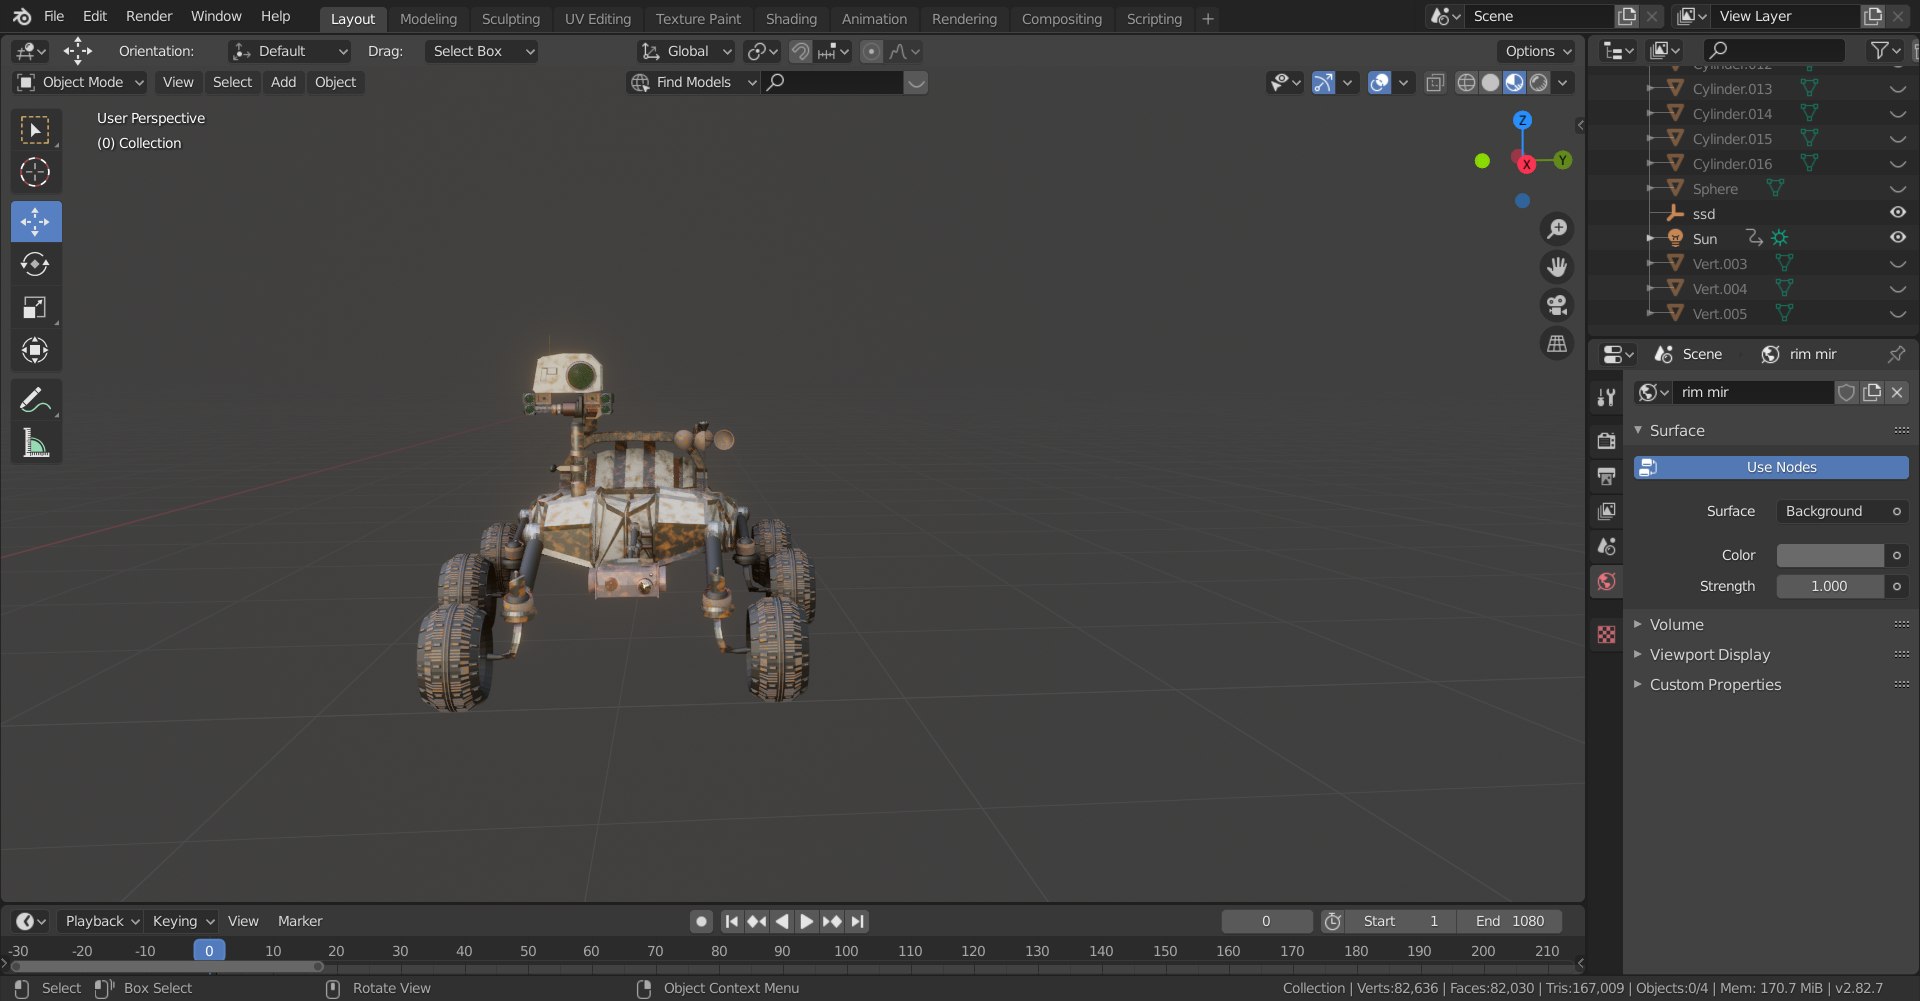The image size is (1920, 1001).
Task: Open Orientation Default dropdown
Action: pos(290,51)
